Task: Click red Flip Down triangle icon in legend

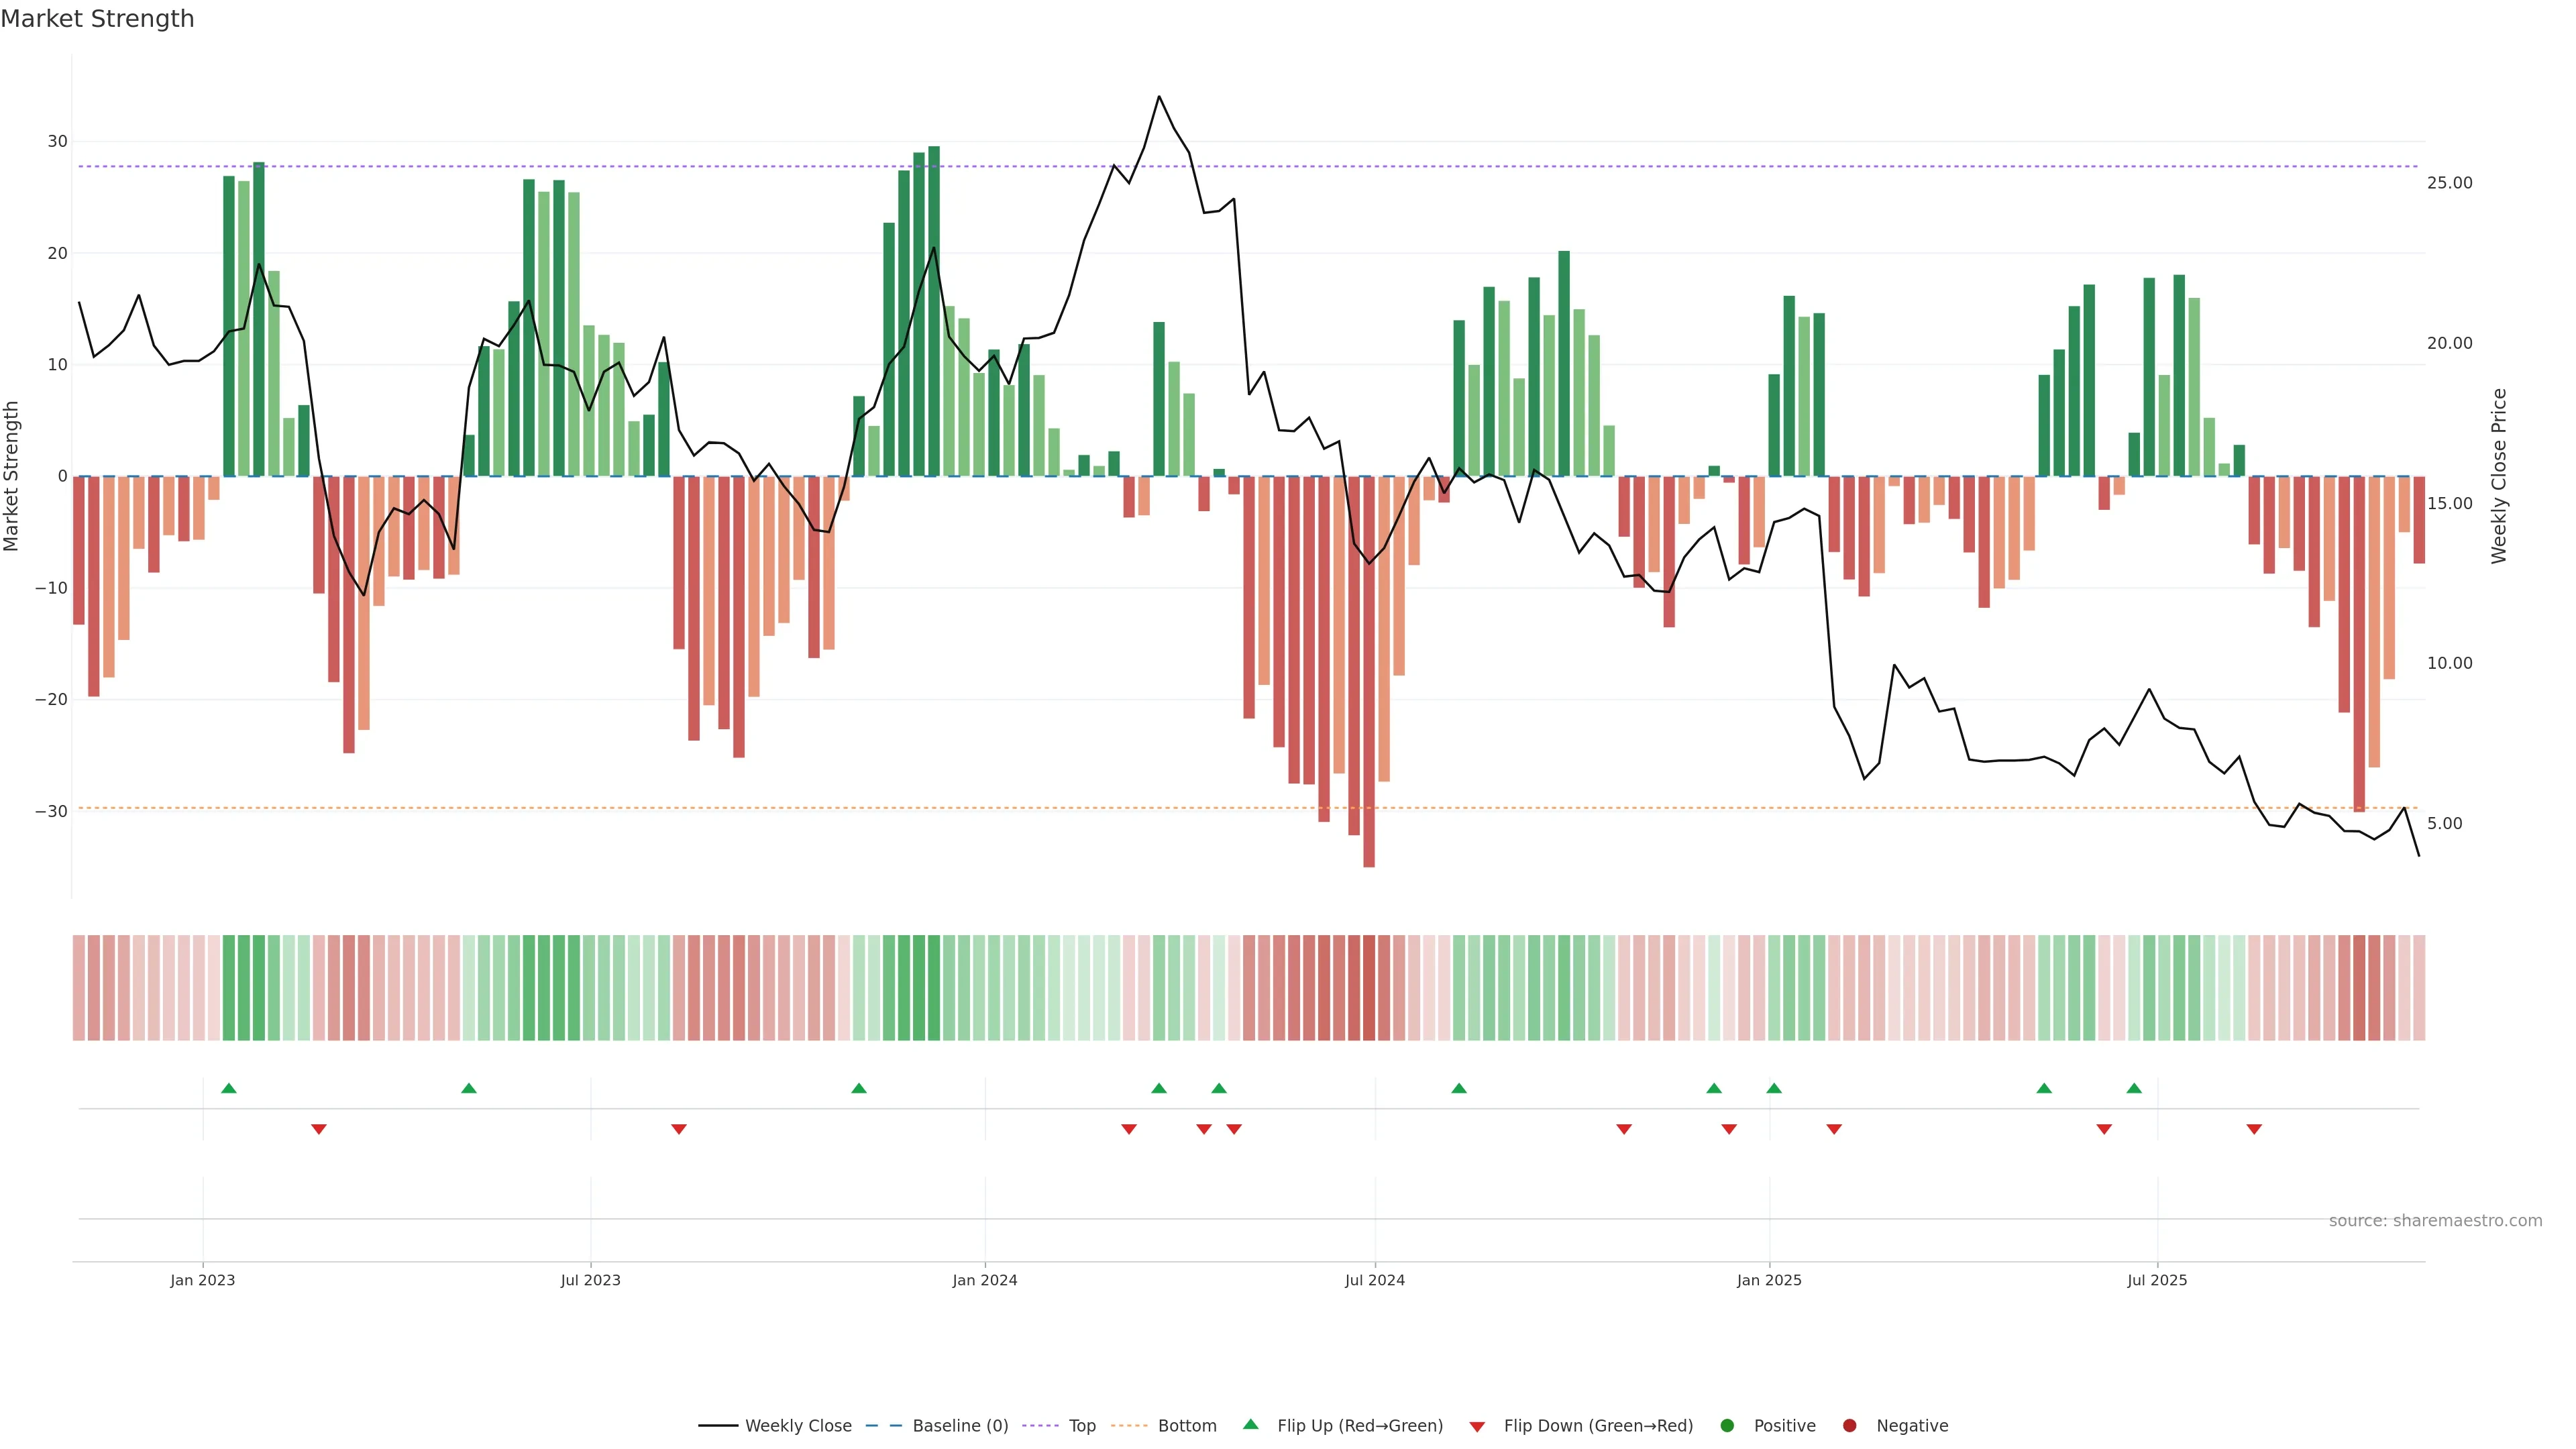Action: click(x=1477, y=1426)
